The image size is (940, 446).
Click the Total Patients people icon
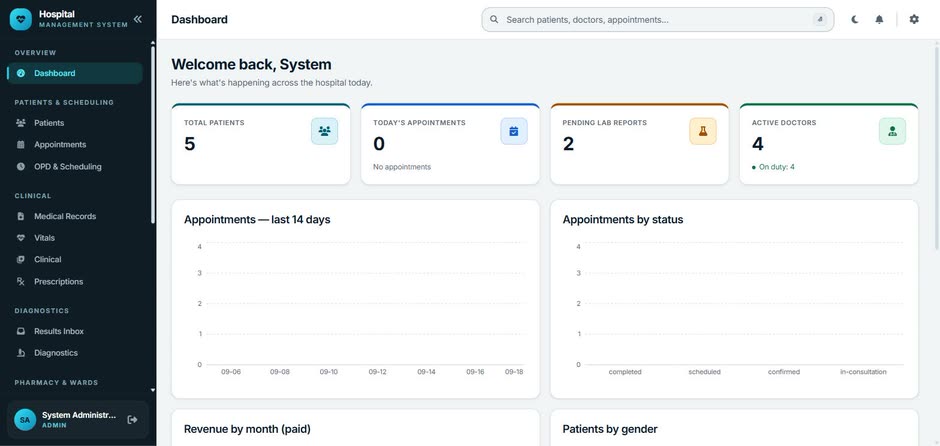tap(324, 131)
